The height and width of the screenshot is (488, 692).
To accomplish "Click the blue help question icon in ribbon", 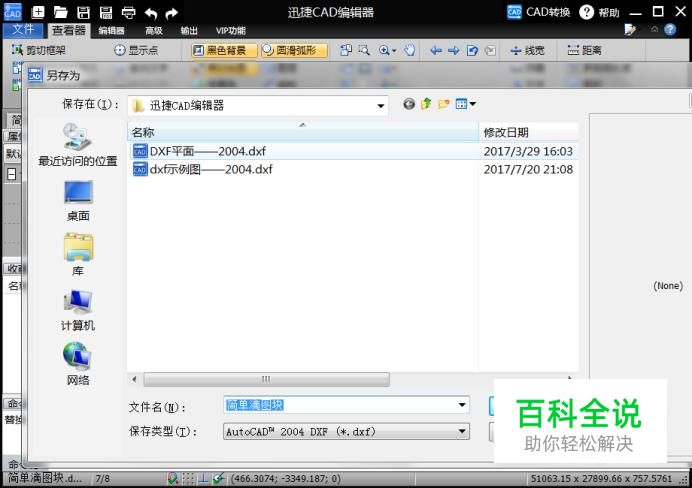I will [670, 30].
